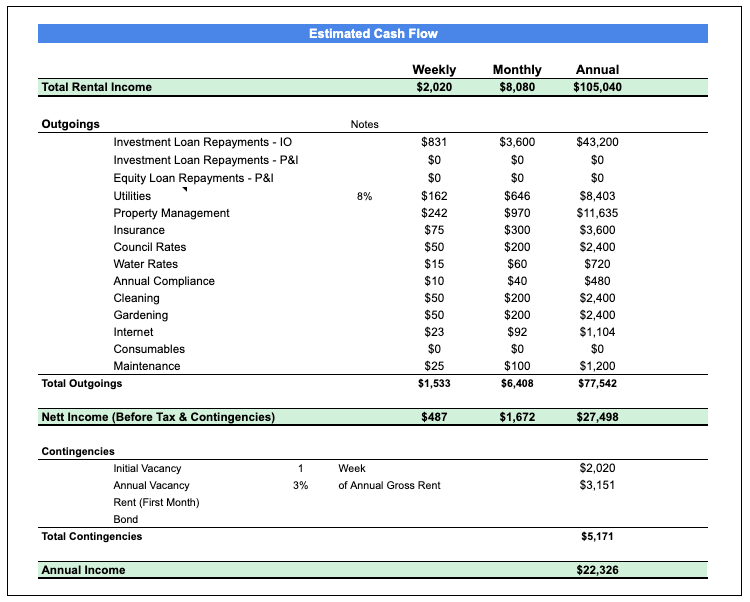750x602 pixels.
Task: Select the Property Management row label
Action: click(x=171, y=213)
